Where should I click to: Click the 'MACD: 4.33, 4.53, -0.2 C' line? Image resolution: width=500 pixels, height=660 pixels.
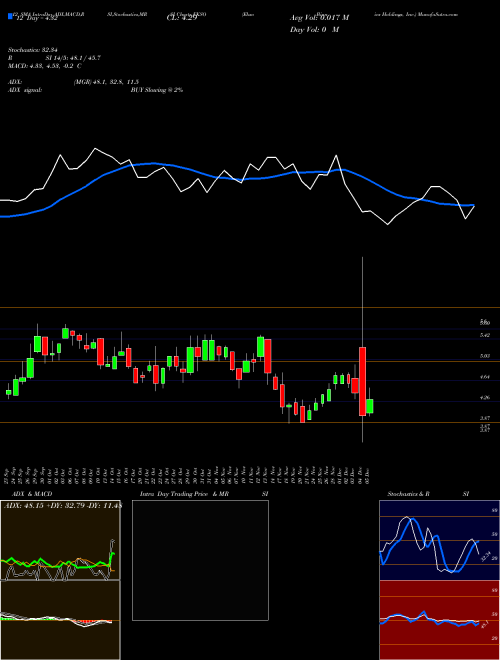click(45, 66)
